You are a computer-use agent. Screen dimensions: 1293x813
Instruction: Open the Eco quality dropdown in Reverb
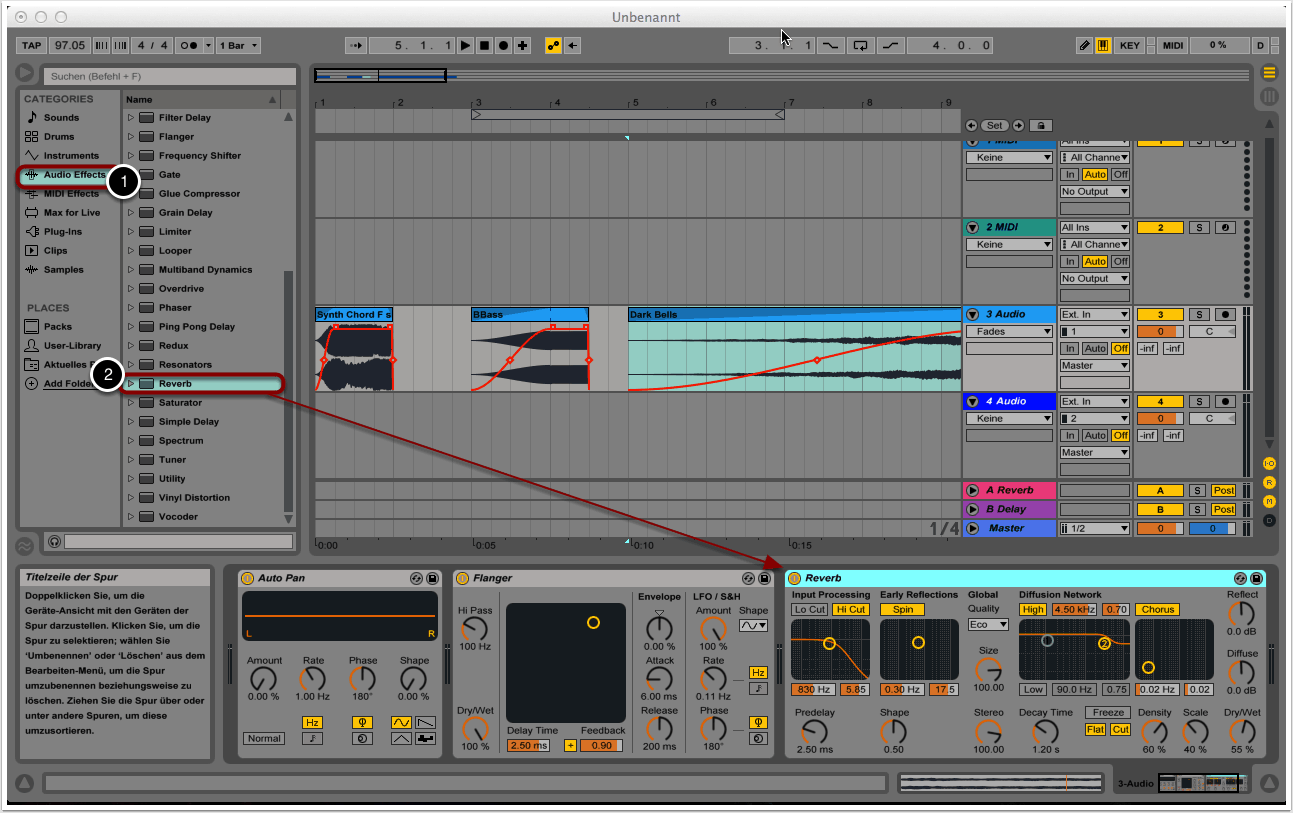[988, 625]
